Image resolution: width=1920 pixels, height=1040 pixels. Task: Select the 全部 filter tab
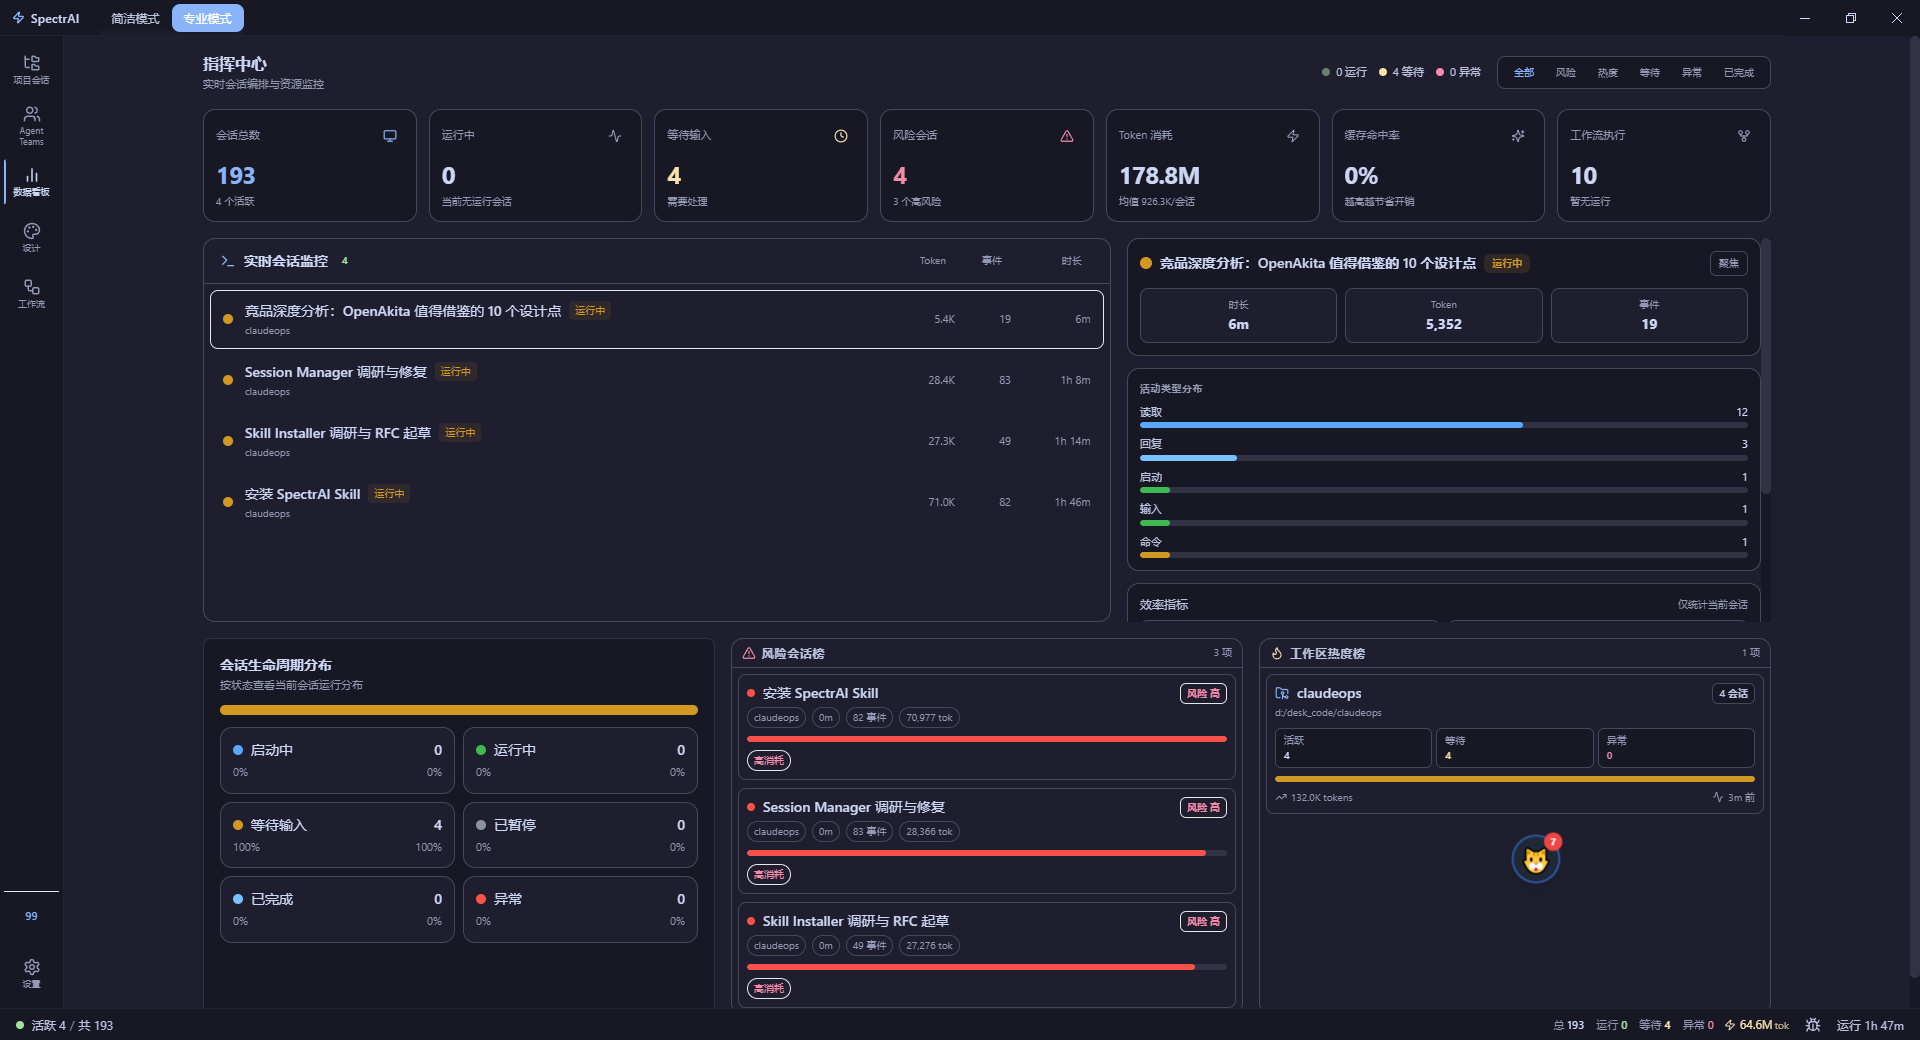[1524, 72]
